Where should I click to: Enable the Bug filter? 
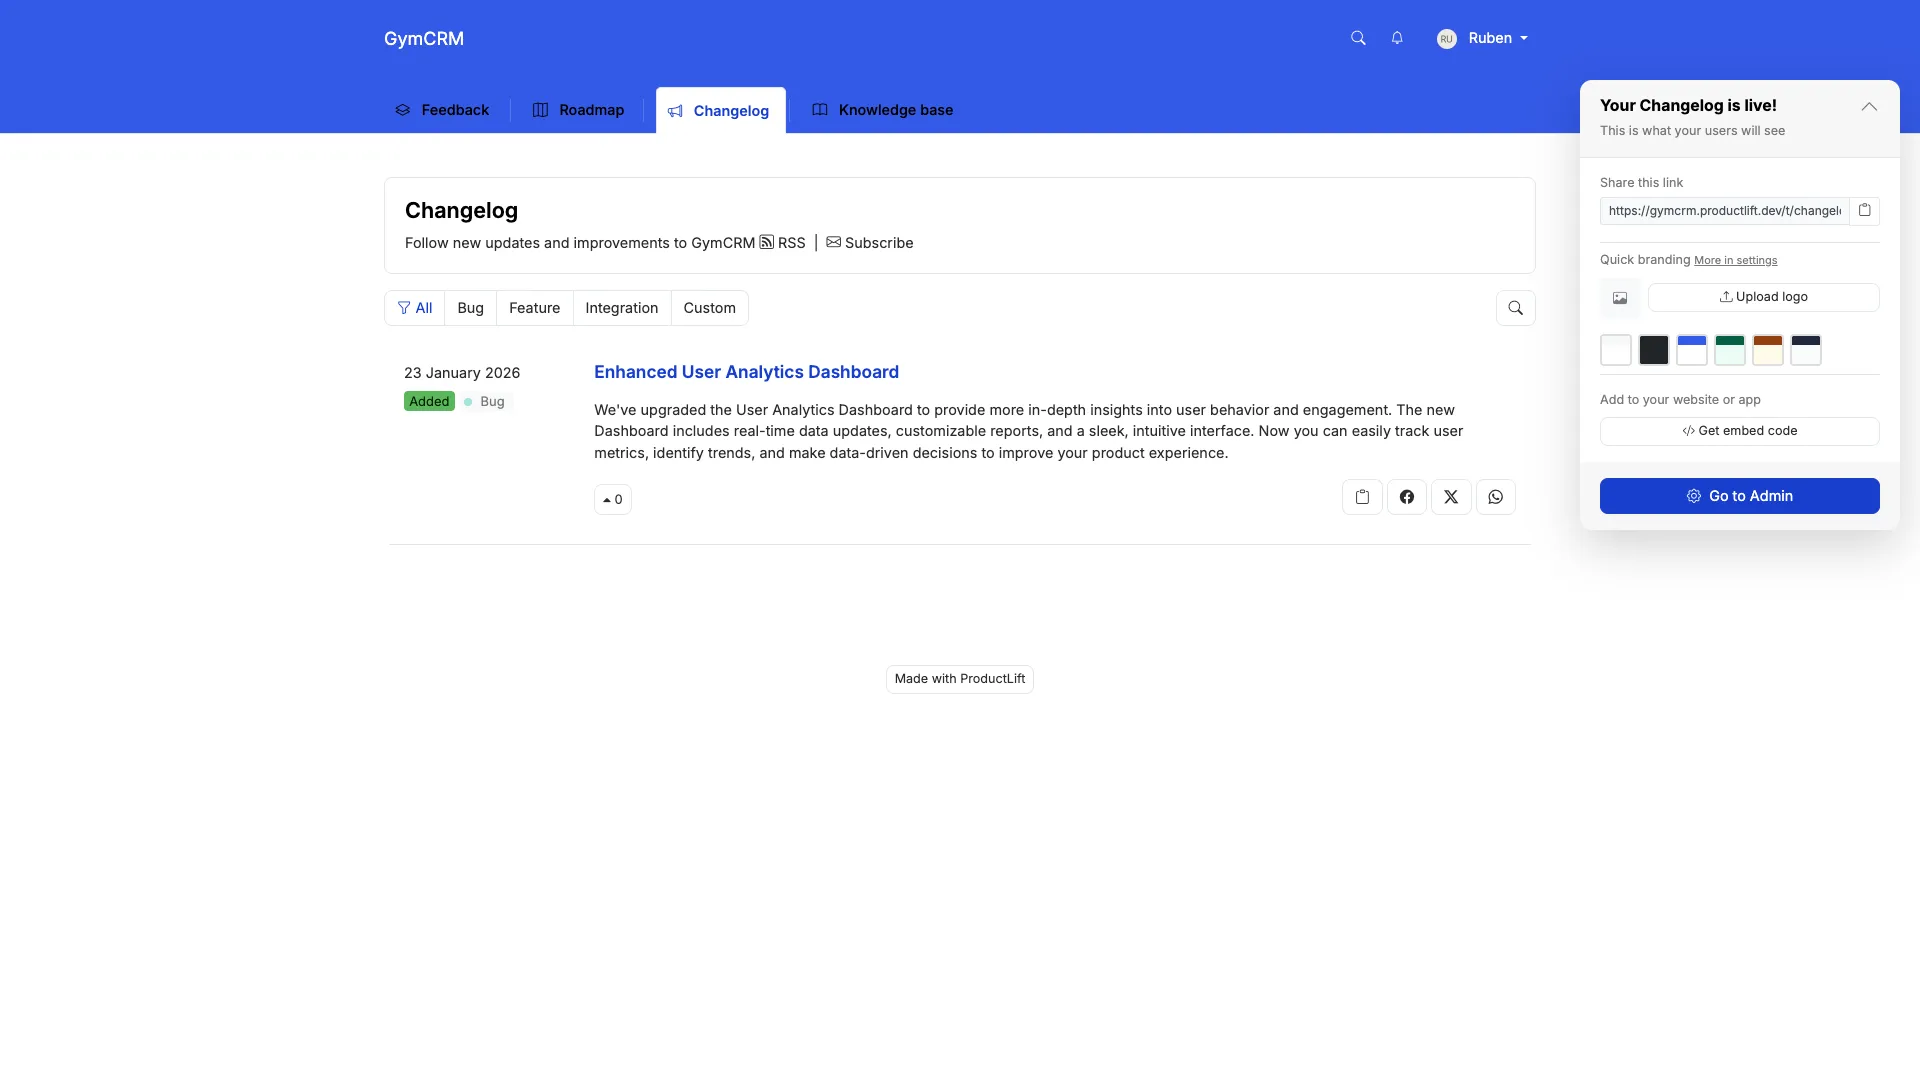point(470,308)
